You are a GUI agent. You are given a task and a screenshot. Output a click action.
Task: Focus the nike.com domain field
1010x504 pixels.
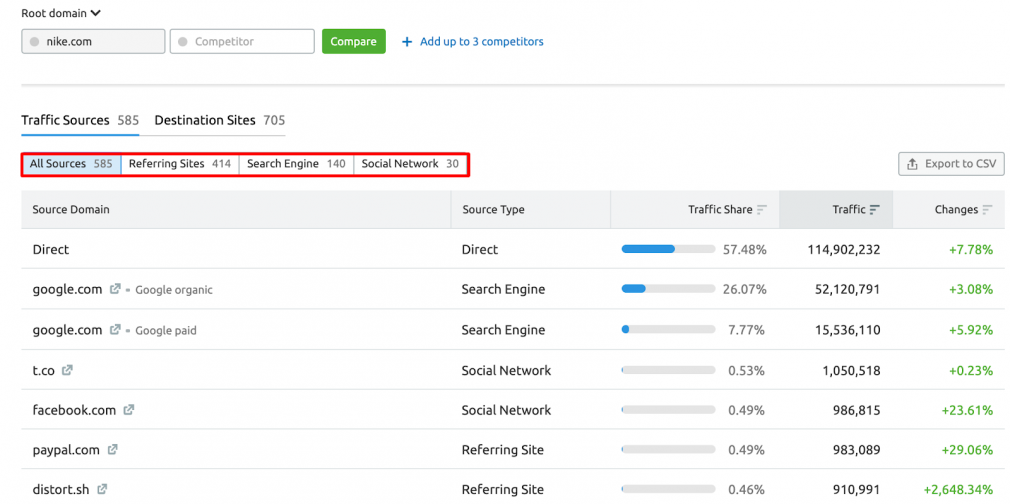[93, 41]
